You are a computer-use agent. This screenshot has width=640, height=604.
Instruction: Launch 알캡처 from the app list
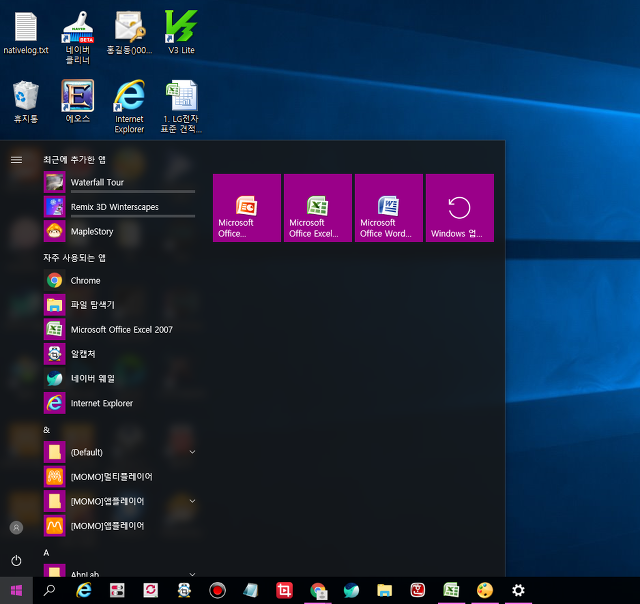pyautogui.click(x=120, y=354)
